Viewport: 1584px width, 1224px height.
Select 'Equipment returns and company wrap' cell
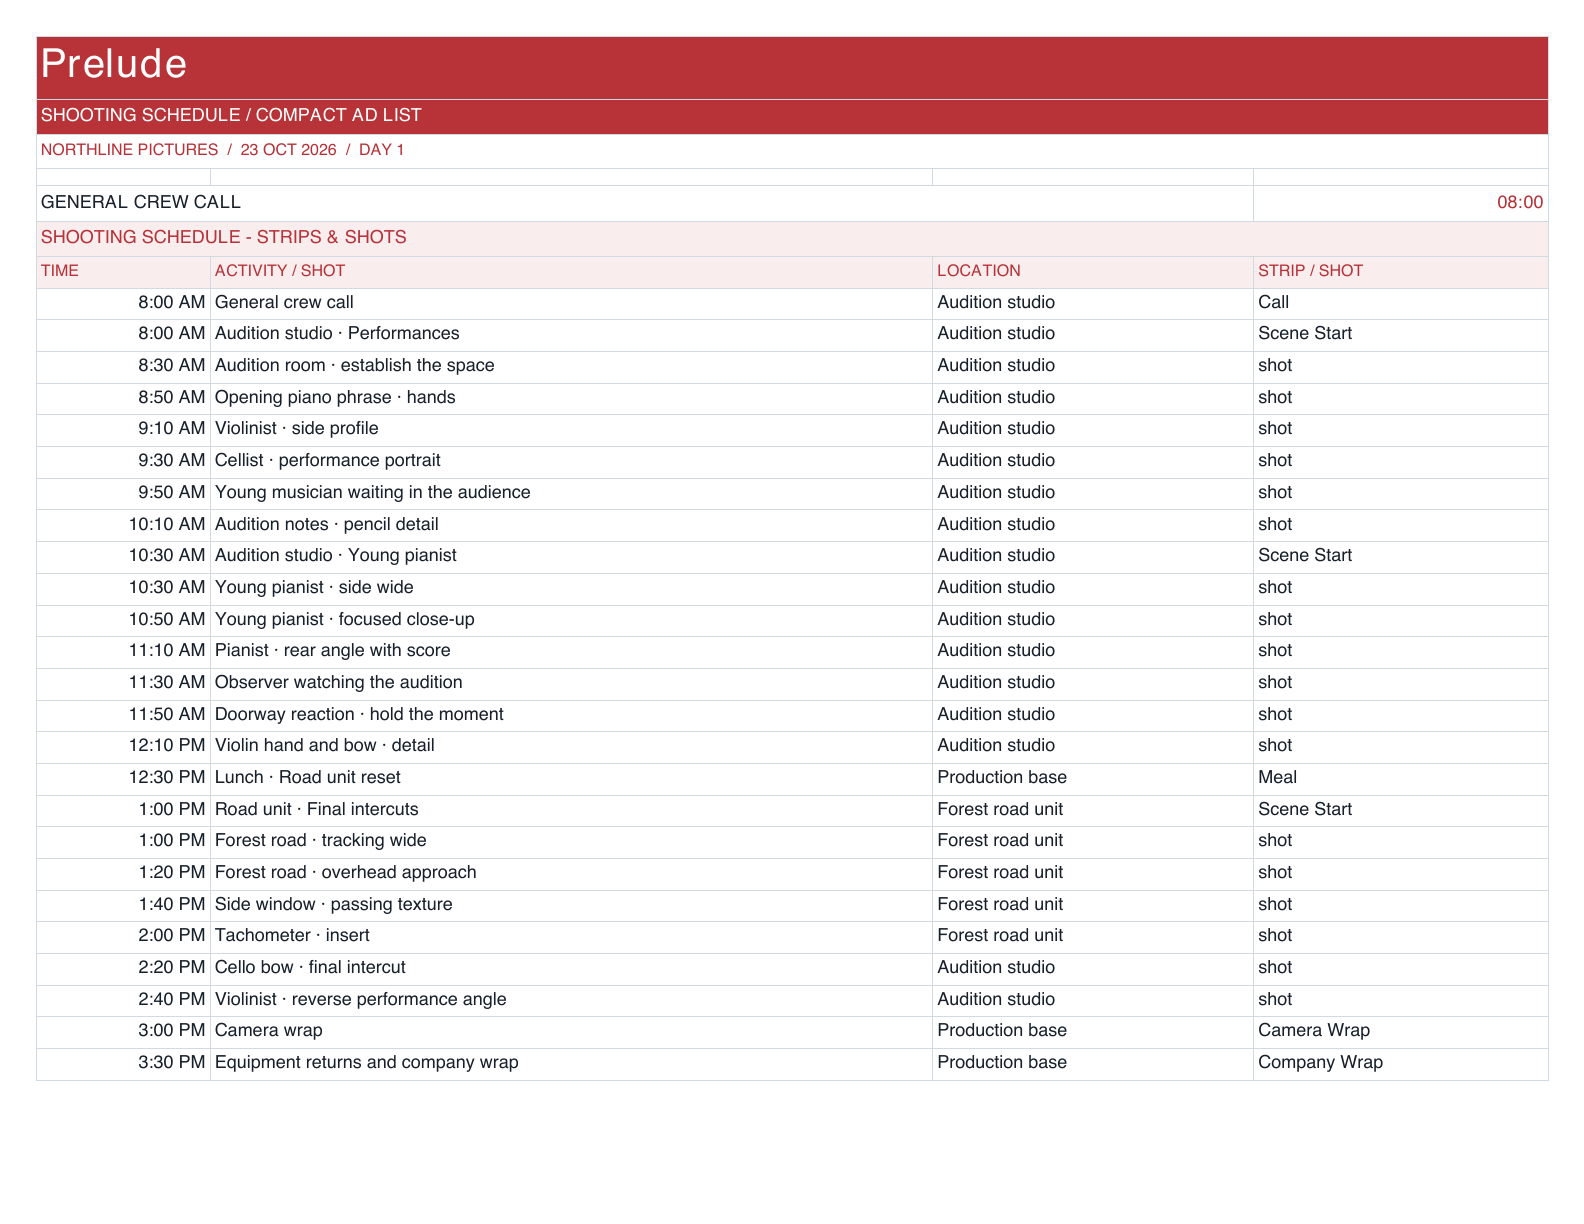[571, 1063]
